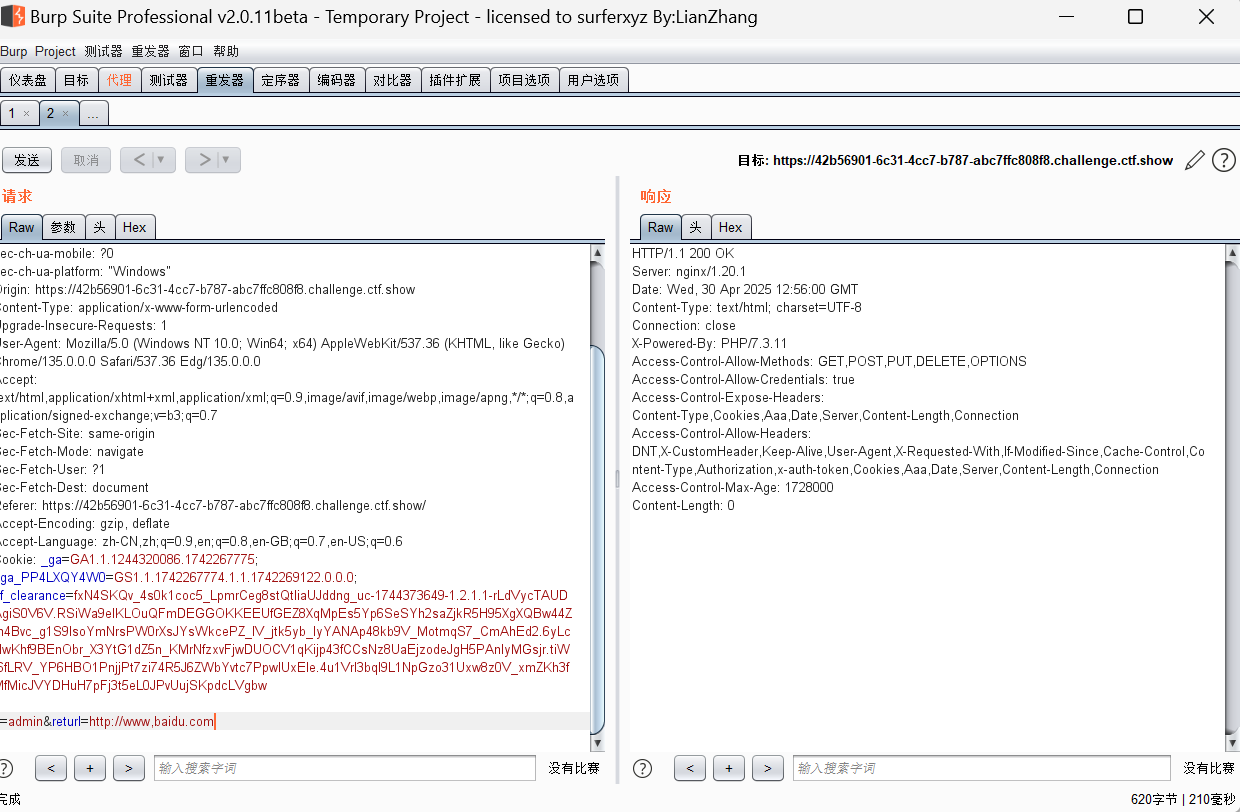1240x812 pixels.
Task: Click the Content-Length: 0 response line
Action: tap(683, 505)
